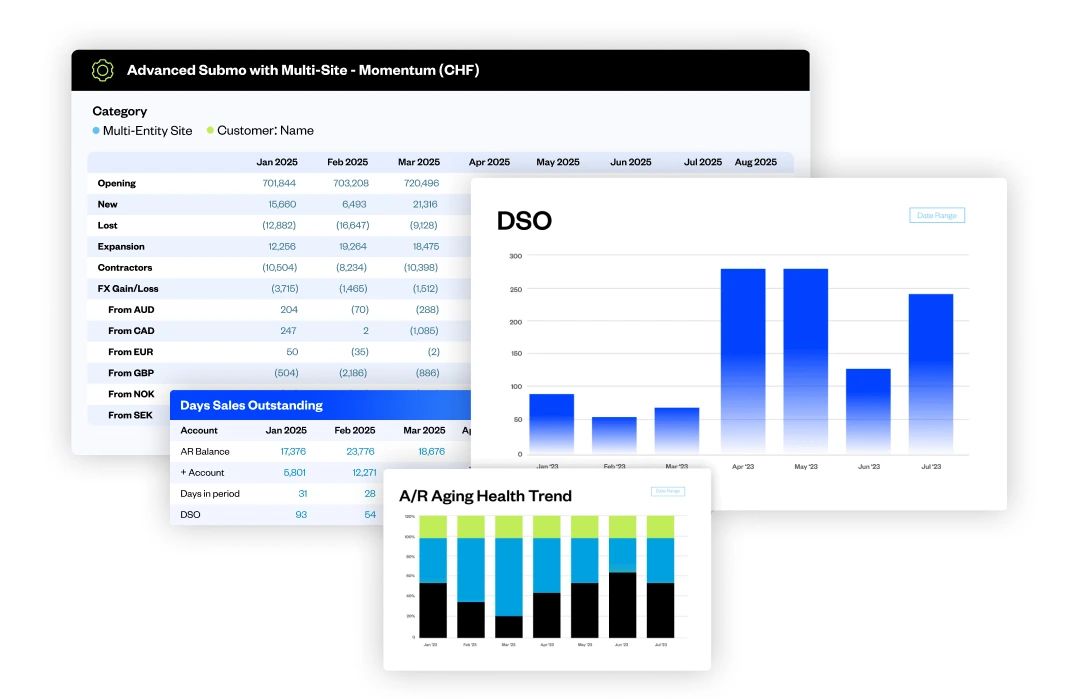
Task: Select the From AUD currency sub-row
Action: [x=130, y=309]
